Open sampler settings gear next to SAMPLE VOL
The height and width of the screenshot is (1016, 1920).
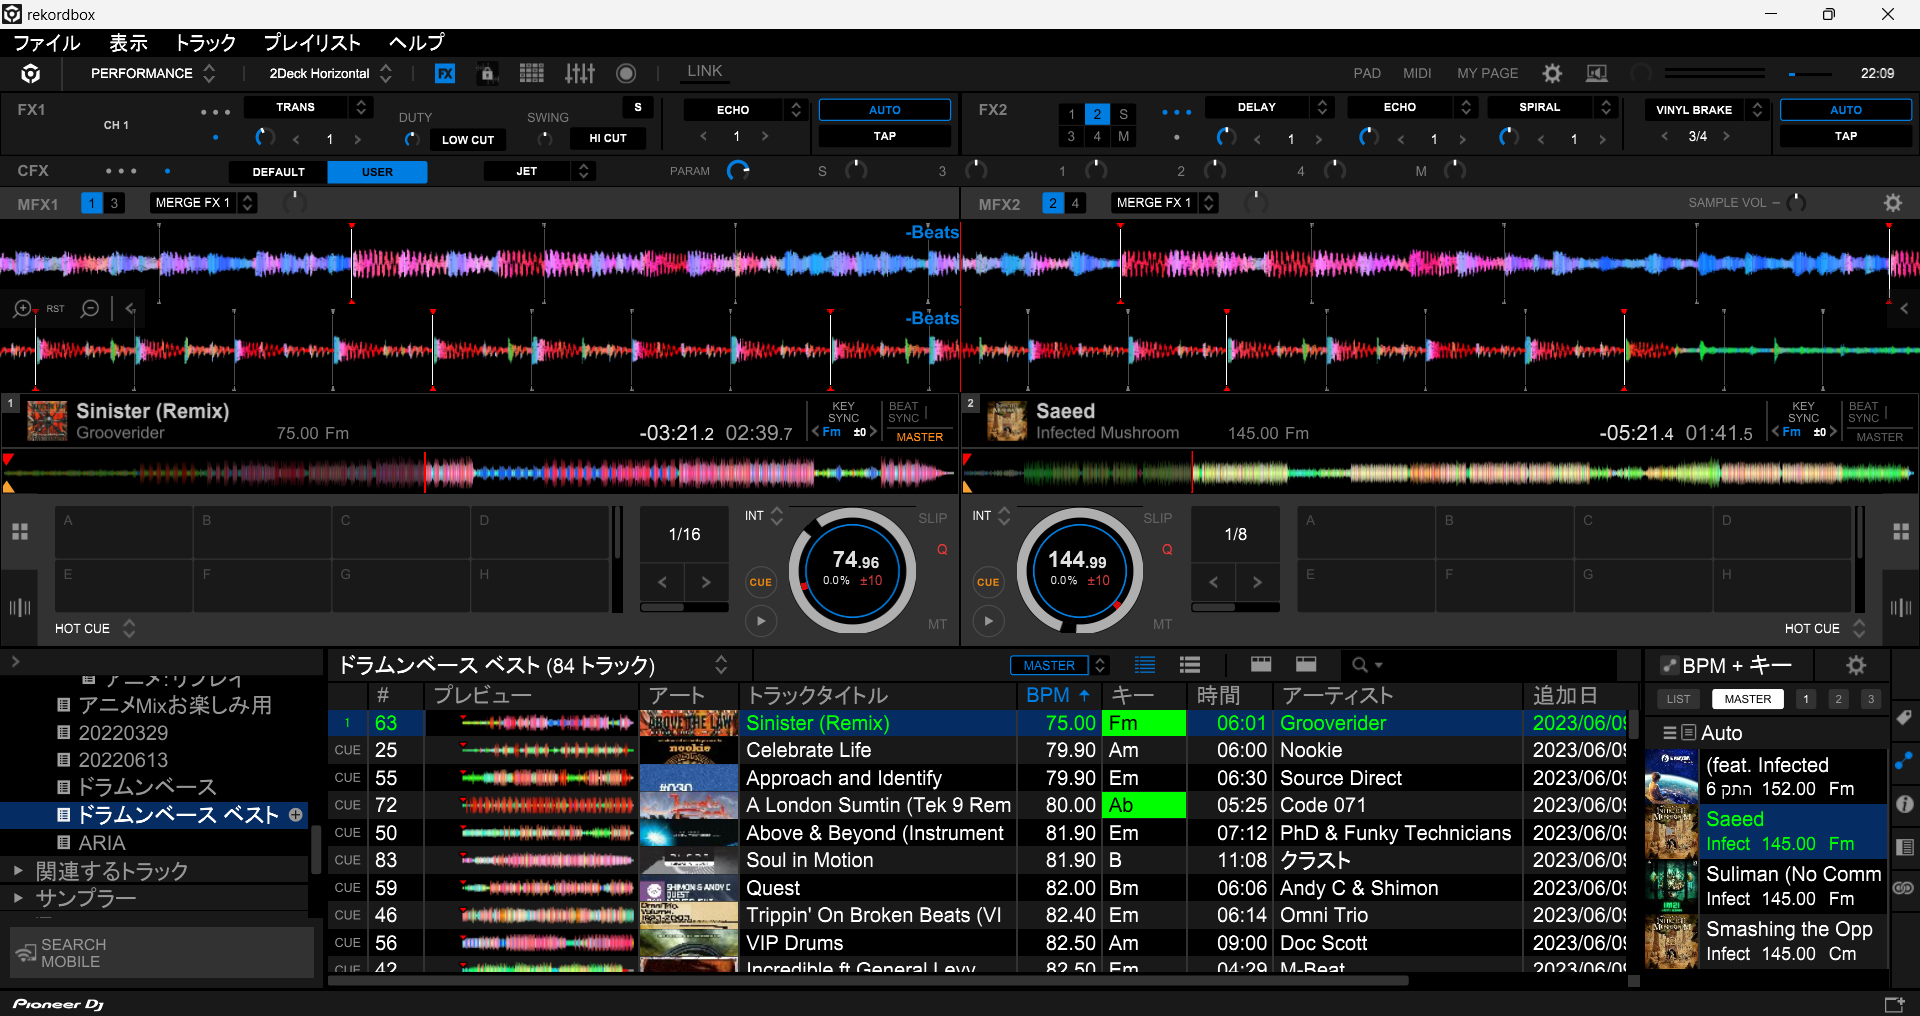pyautogui.click(x=1893, y=203)
